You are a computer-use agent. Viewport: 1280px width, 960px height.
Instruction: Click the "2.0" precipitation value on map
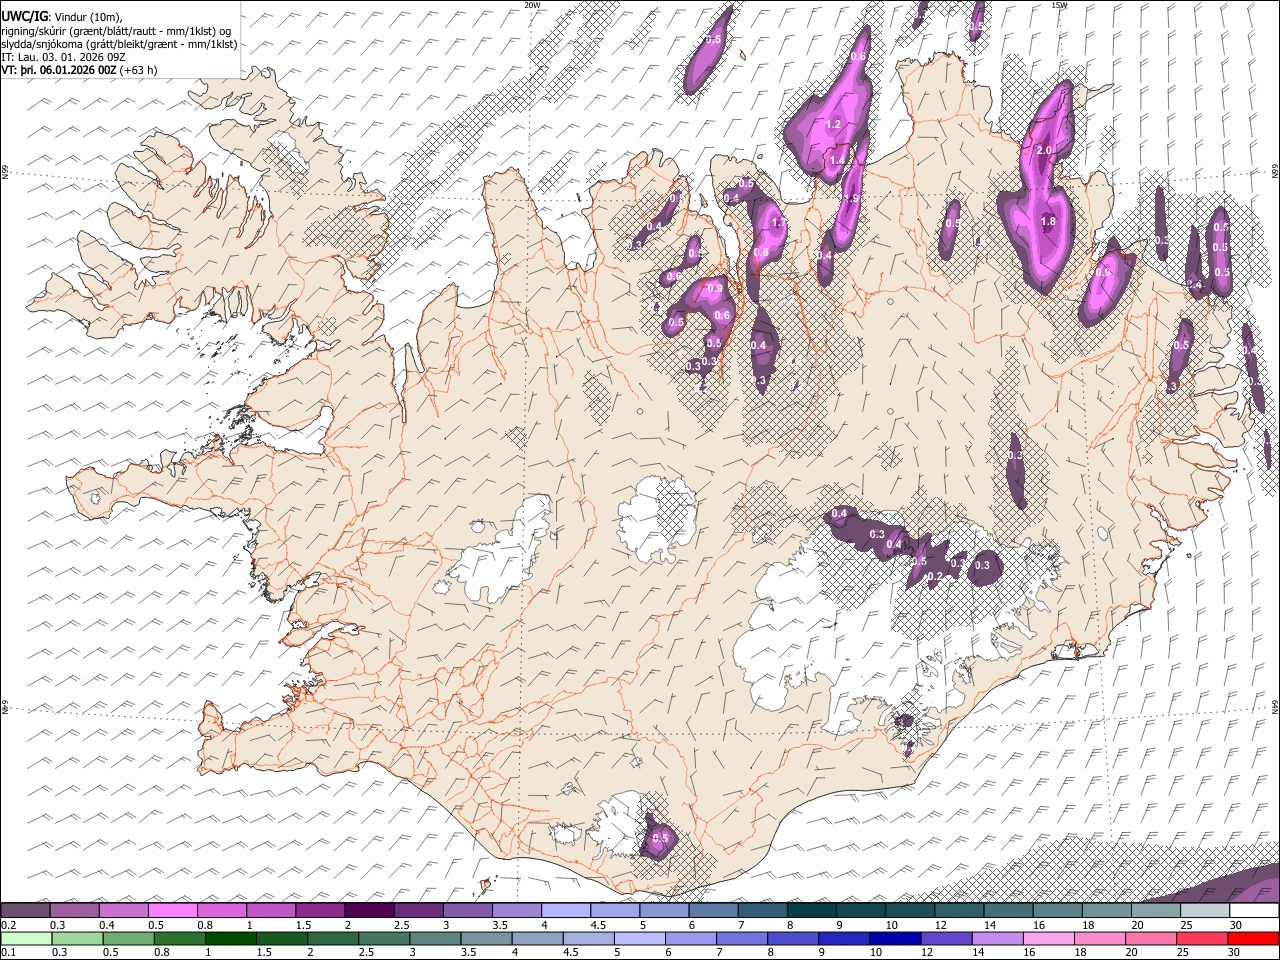point(1045,150)
